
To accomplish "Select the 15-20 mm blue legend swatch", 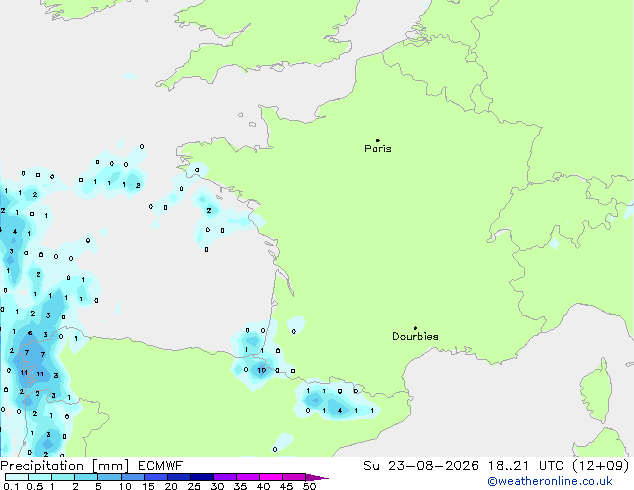I will [x=155, y=477].
